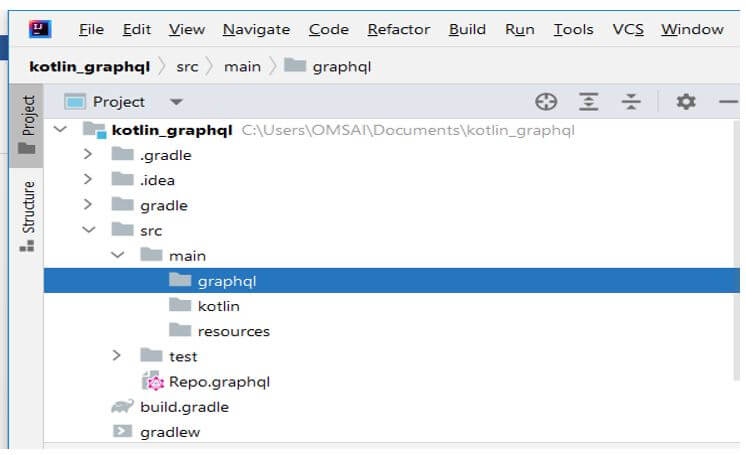
Task: Collapse the main folder
Action: click(x=118, y=255)
